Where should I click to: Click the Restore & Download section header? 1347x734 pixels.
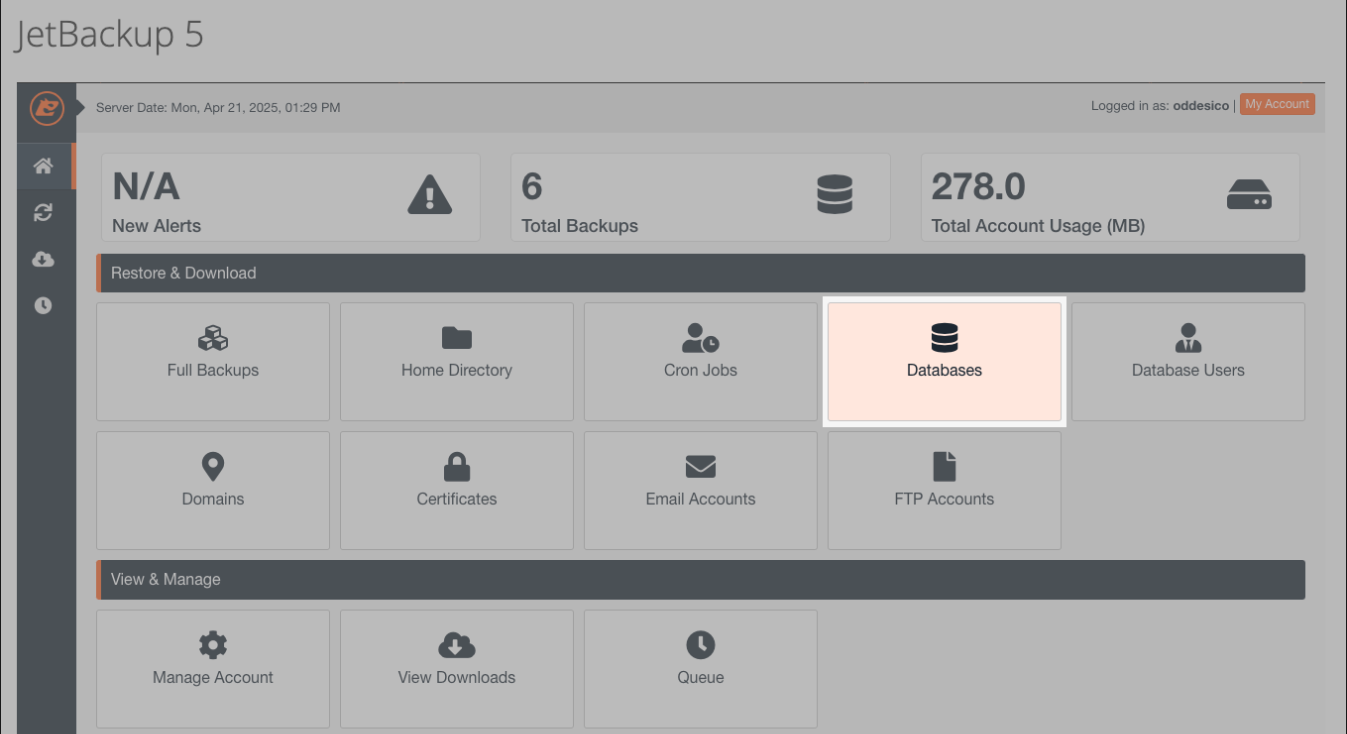click(x=701, y=273)
